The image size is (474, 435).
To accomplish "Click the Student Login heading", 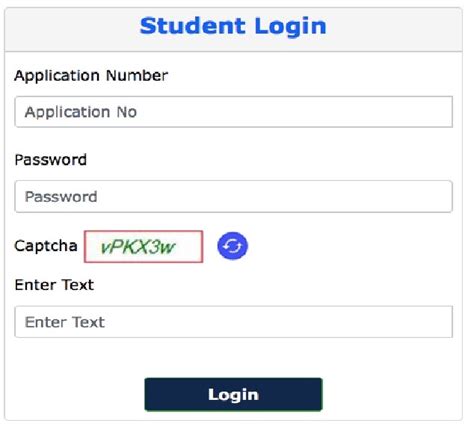I will (x=233, y=26).
